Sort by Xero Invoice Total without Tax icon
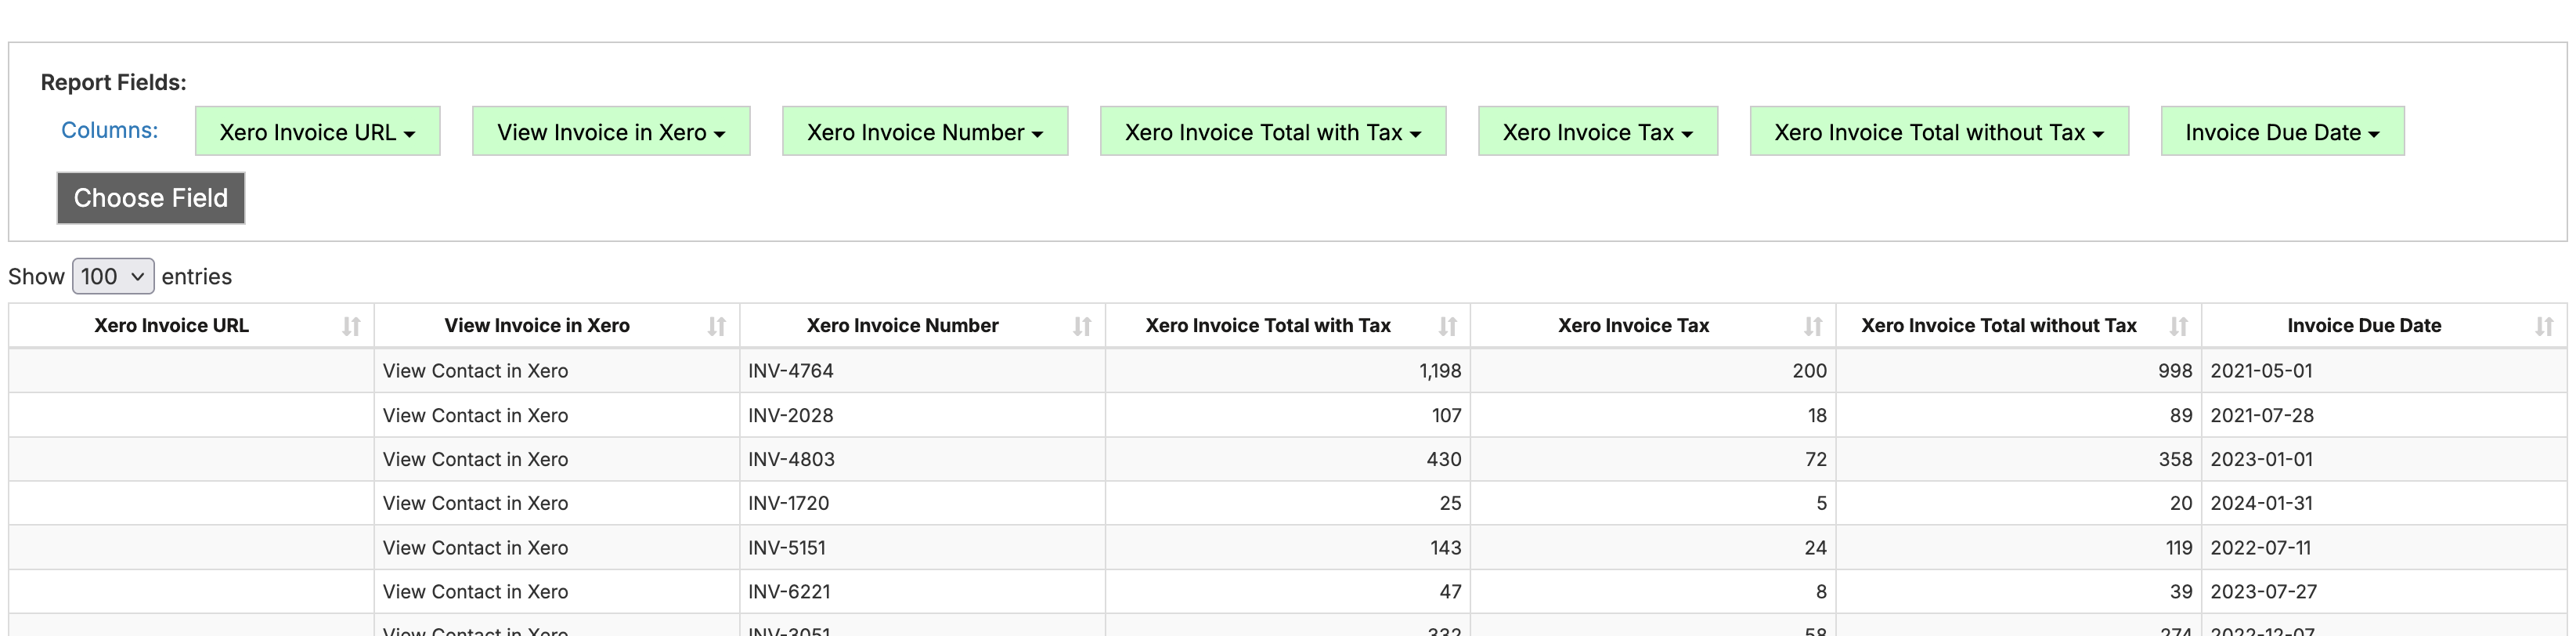 pos(2178,326)
